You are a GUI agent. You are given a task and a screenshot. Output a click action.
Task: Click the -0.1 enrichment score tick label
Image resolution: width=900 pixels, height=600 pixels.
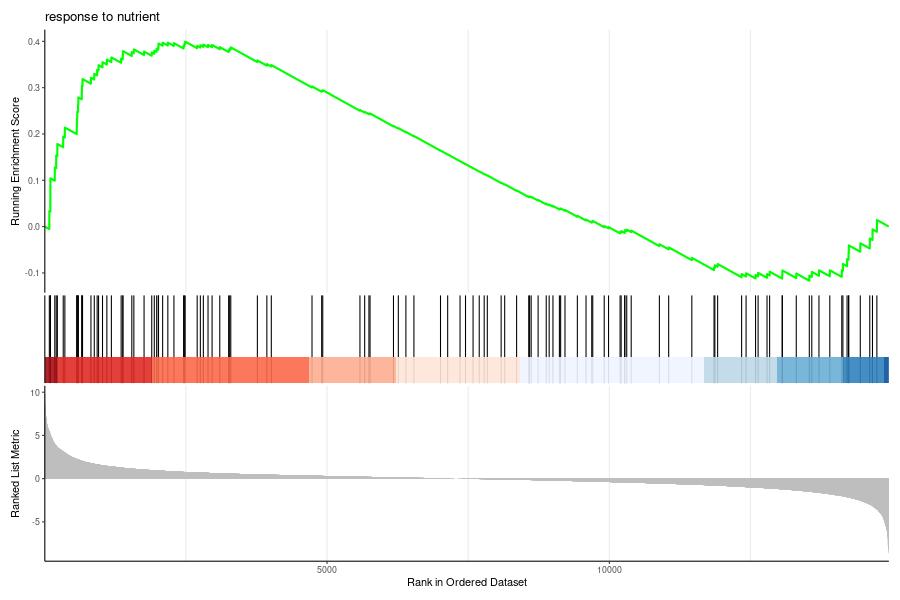pyautogui.click(x=32, y=273)
